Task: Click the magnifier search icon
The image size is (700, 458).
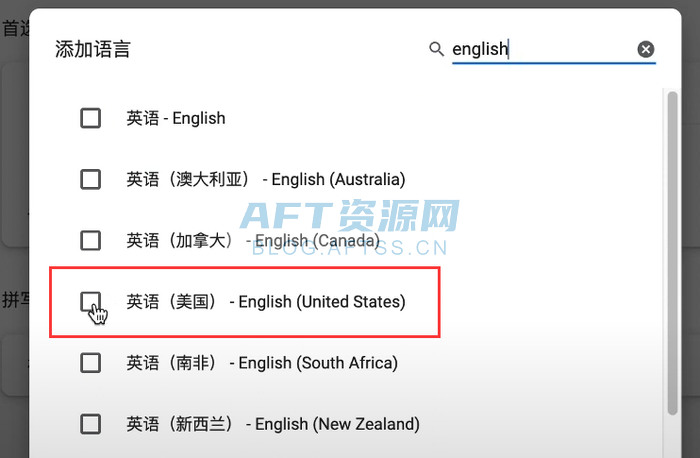Action: [x=436, y=49]
